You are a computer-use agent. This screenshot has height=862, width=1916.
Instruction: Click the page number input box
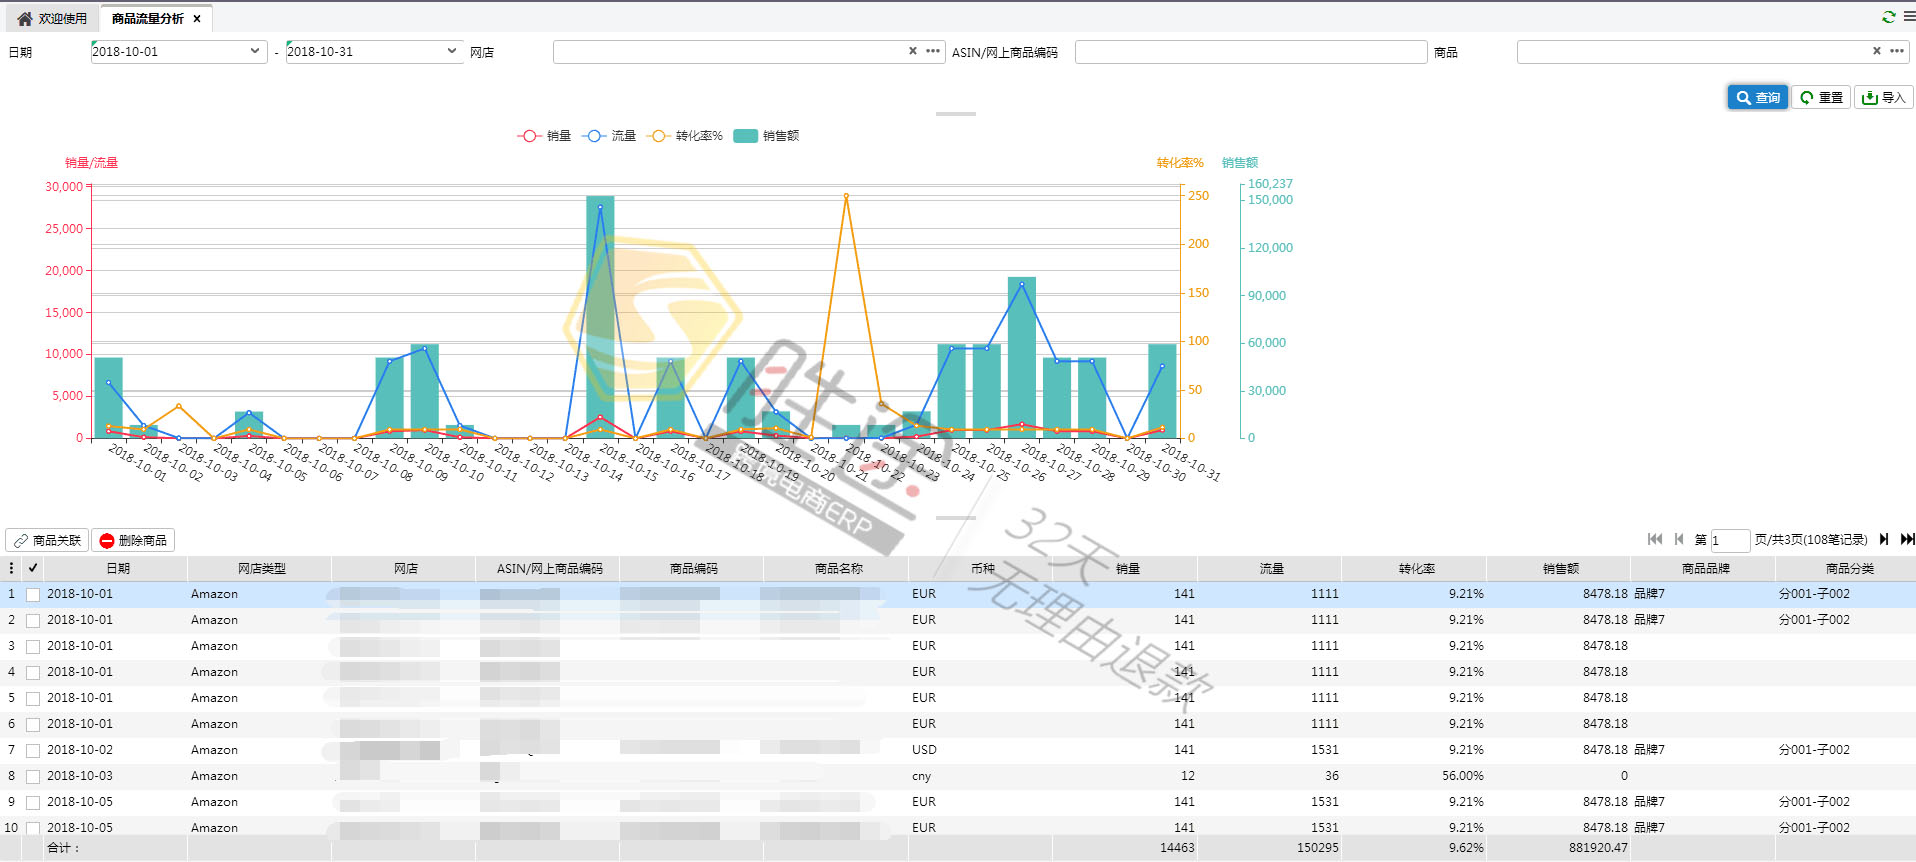click(1730, 540)
